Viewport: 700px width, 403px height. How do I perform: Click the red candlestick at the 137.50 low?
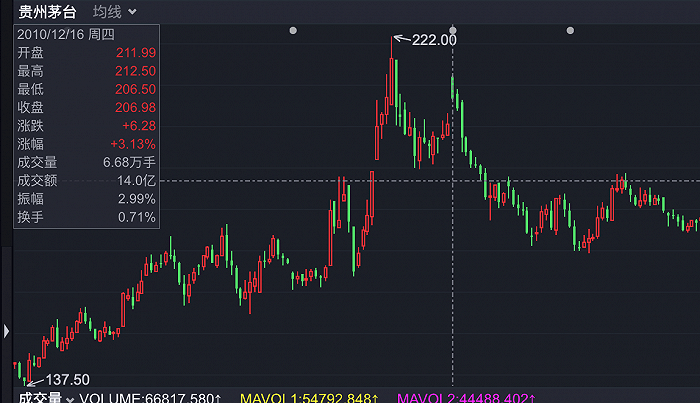click(29, 368)
